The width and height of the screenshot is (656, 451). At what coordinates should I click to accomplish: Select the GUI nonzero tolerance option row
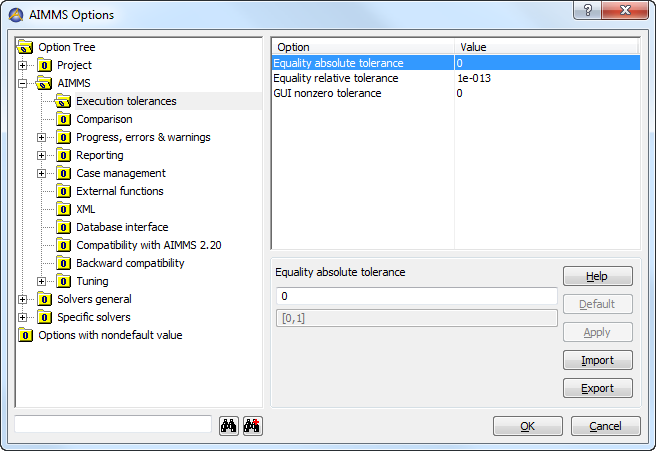(456, 93)
